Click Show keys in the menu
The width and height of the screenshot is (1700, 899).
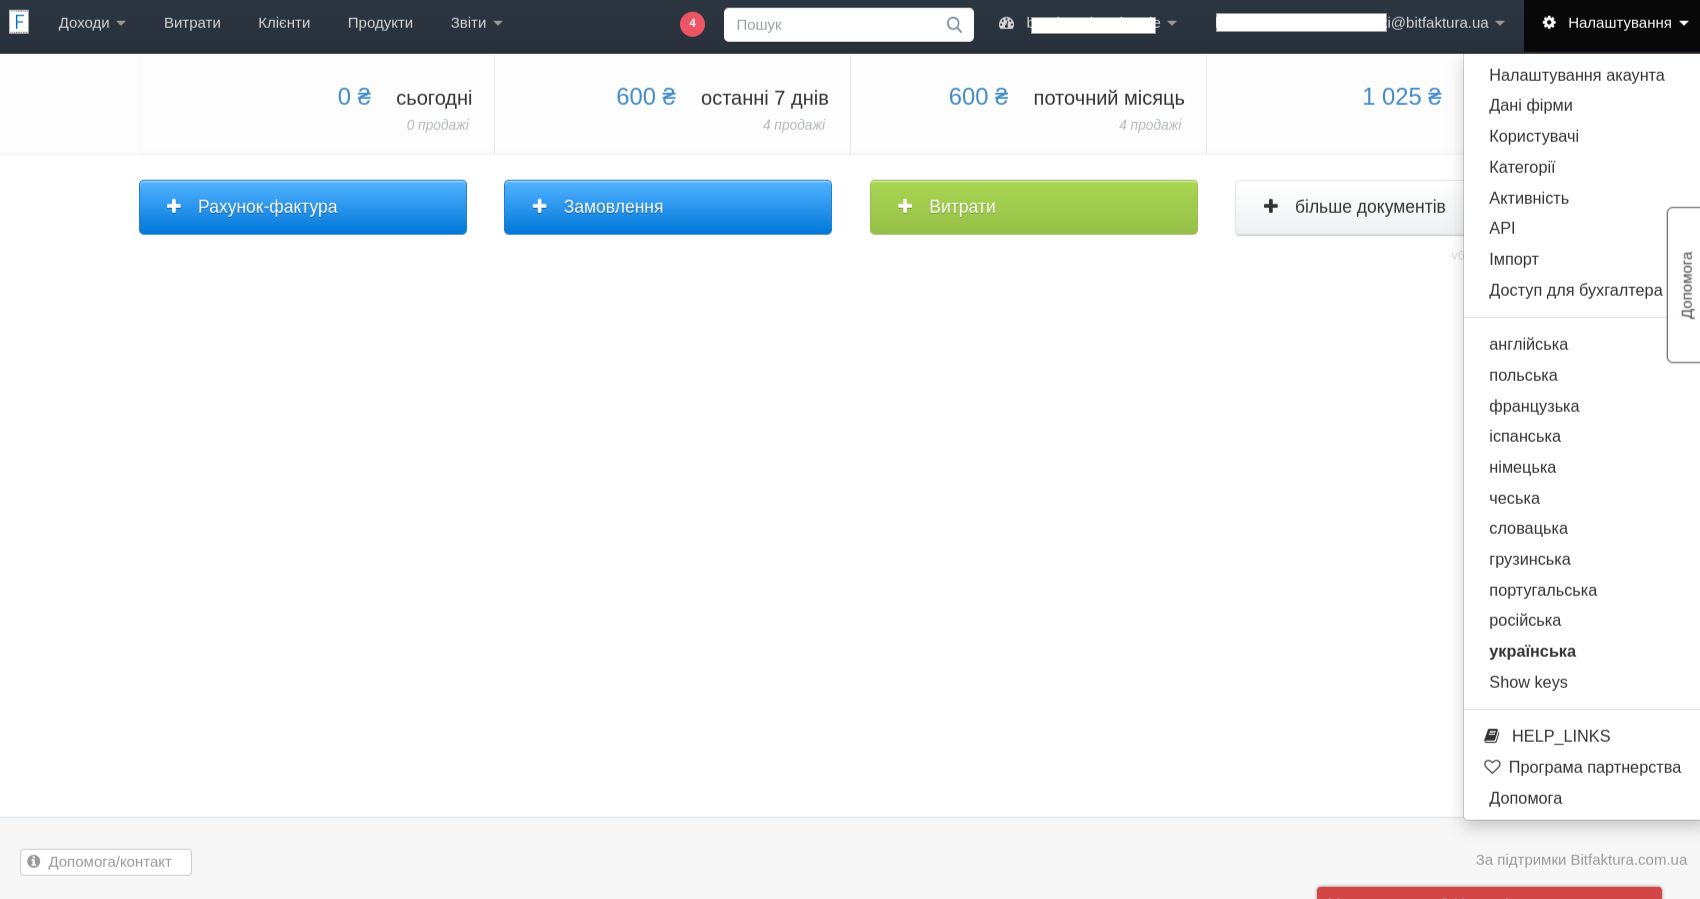click(1528, 682)
